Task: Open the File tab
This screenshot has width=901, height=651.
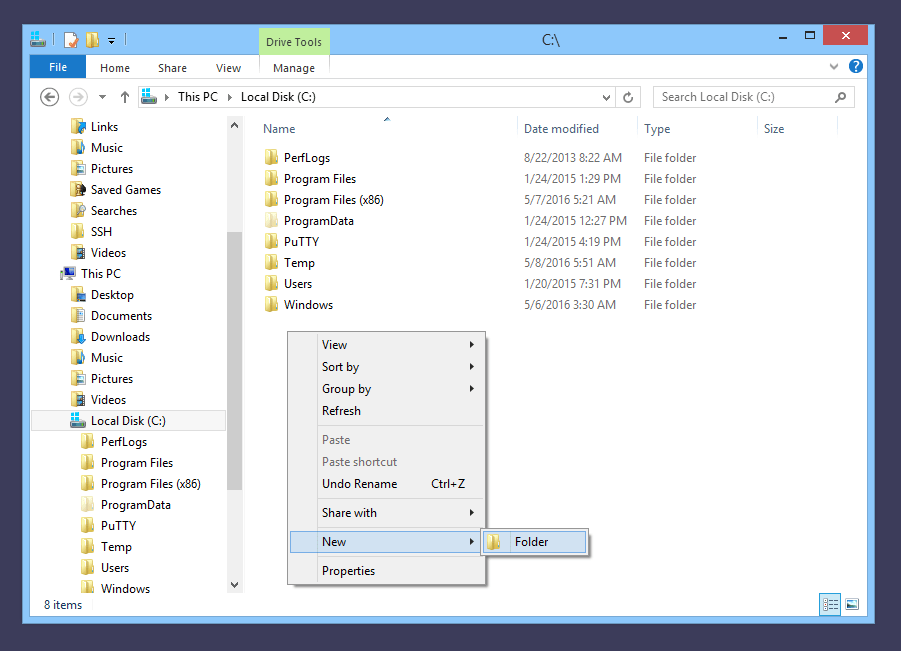Action: [x=58, y=67]
